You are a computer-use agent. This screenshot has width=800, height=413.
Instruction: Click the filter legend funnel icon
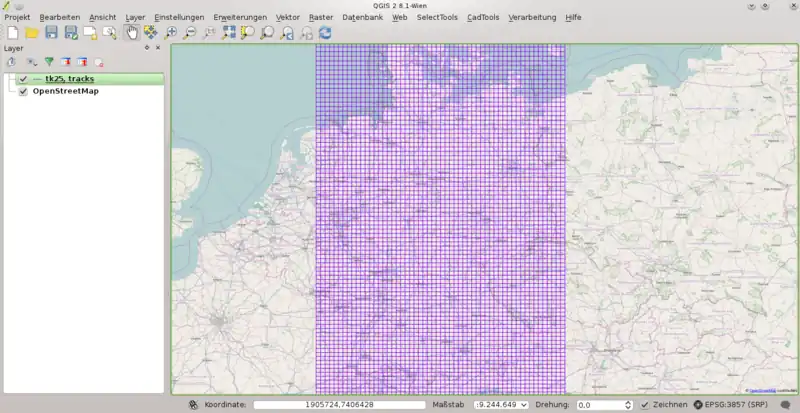tap(48, 62)
